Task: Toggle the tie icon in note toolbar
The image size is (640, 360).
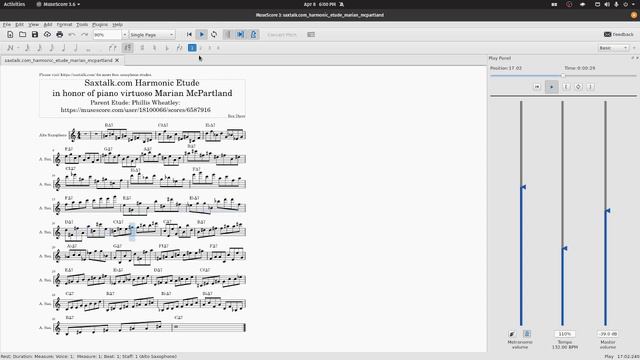Action: [113, 48]
